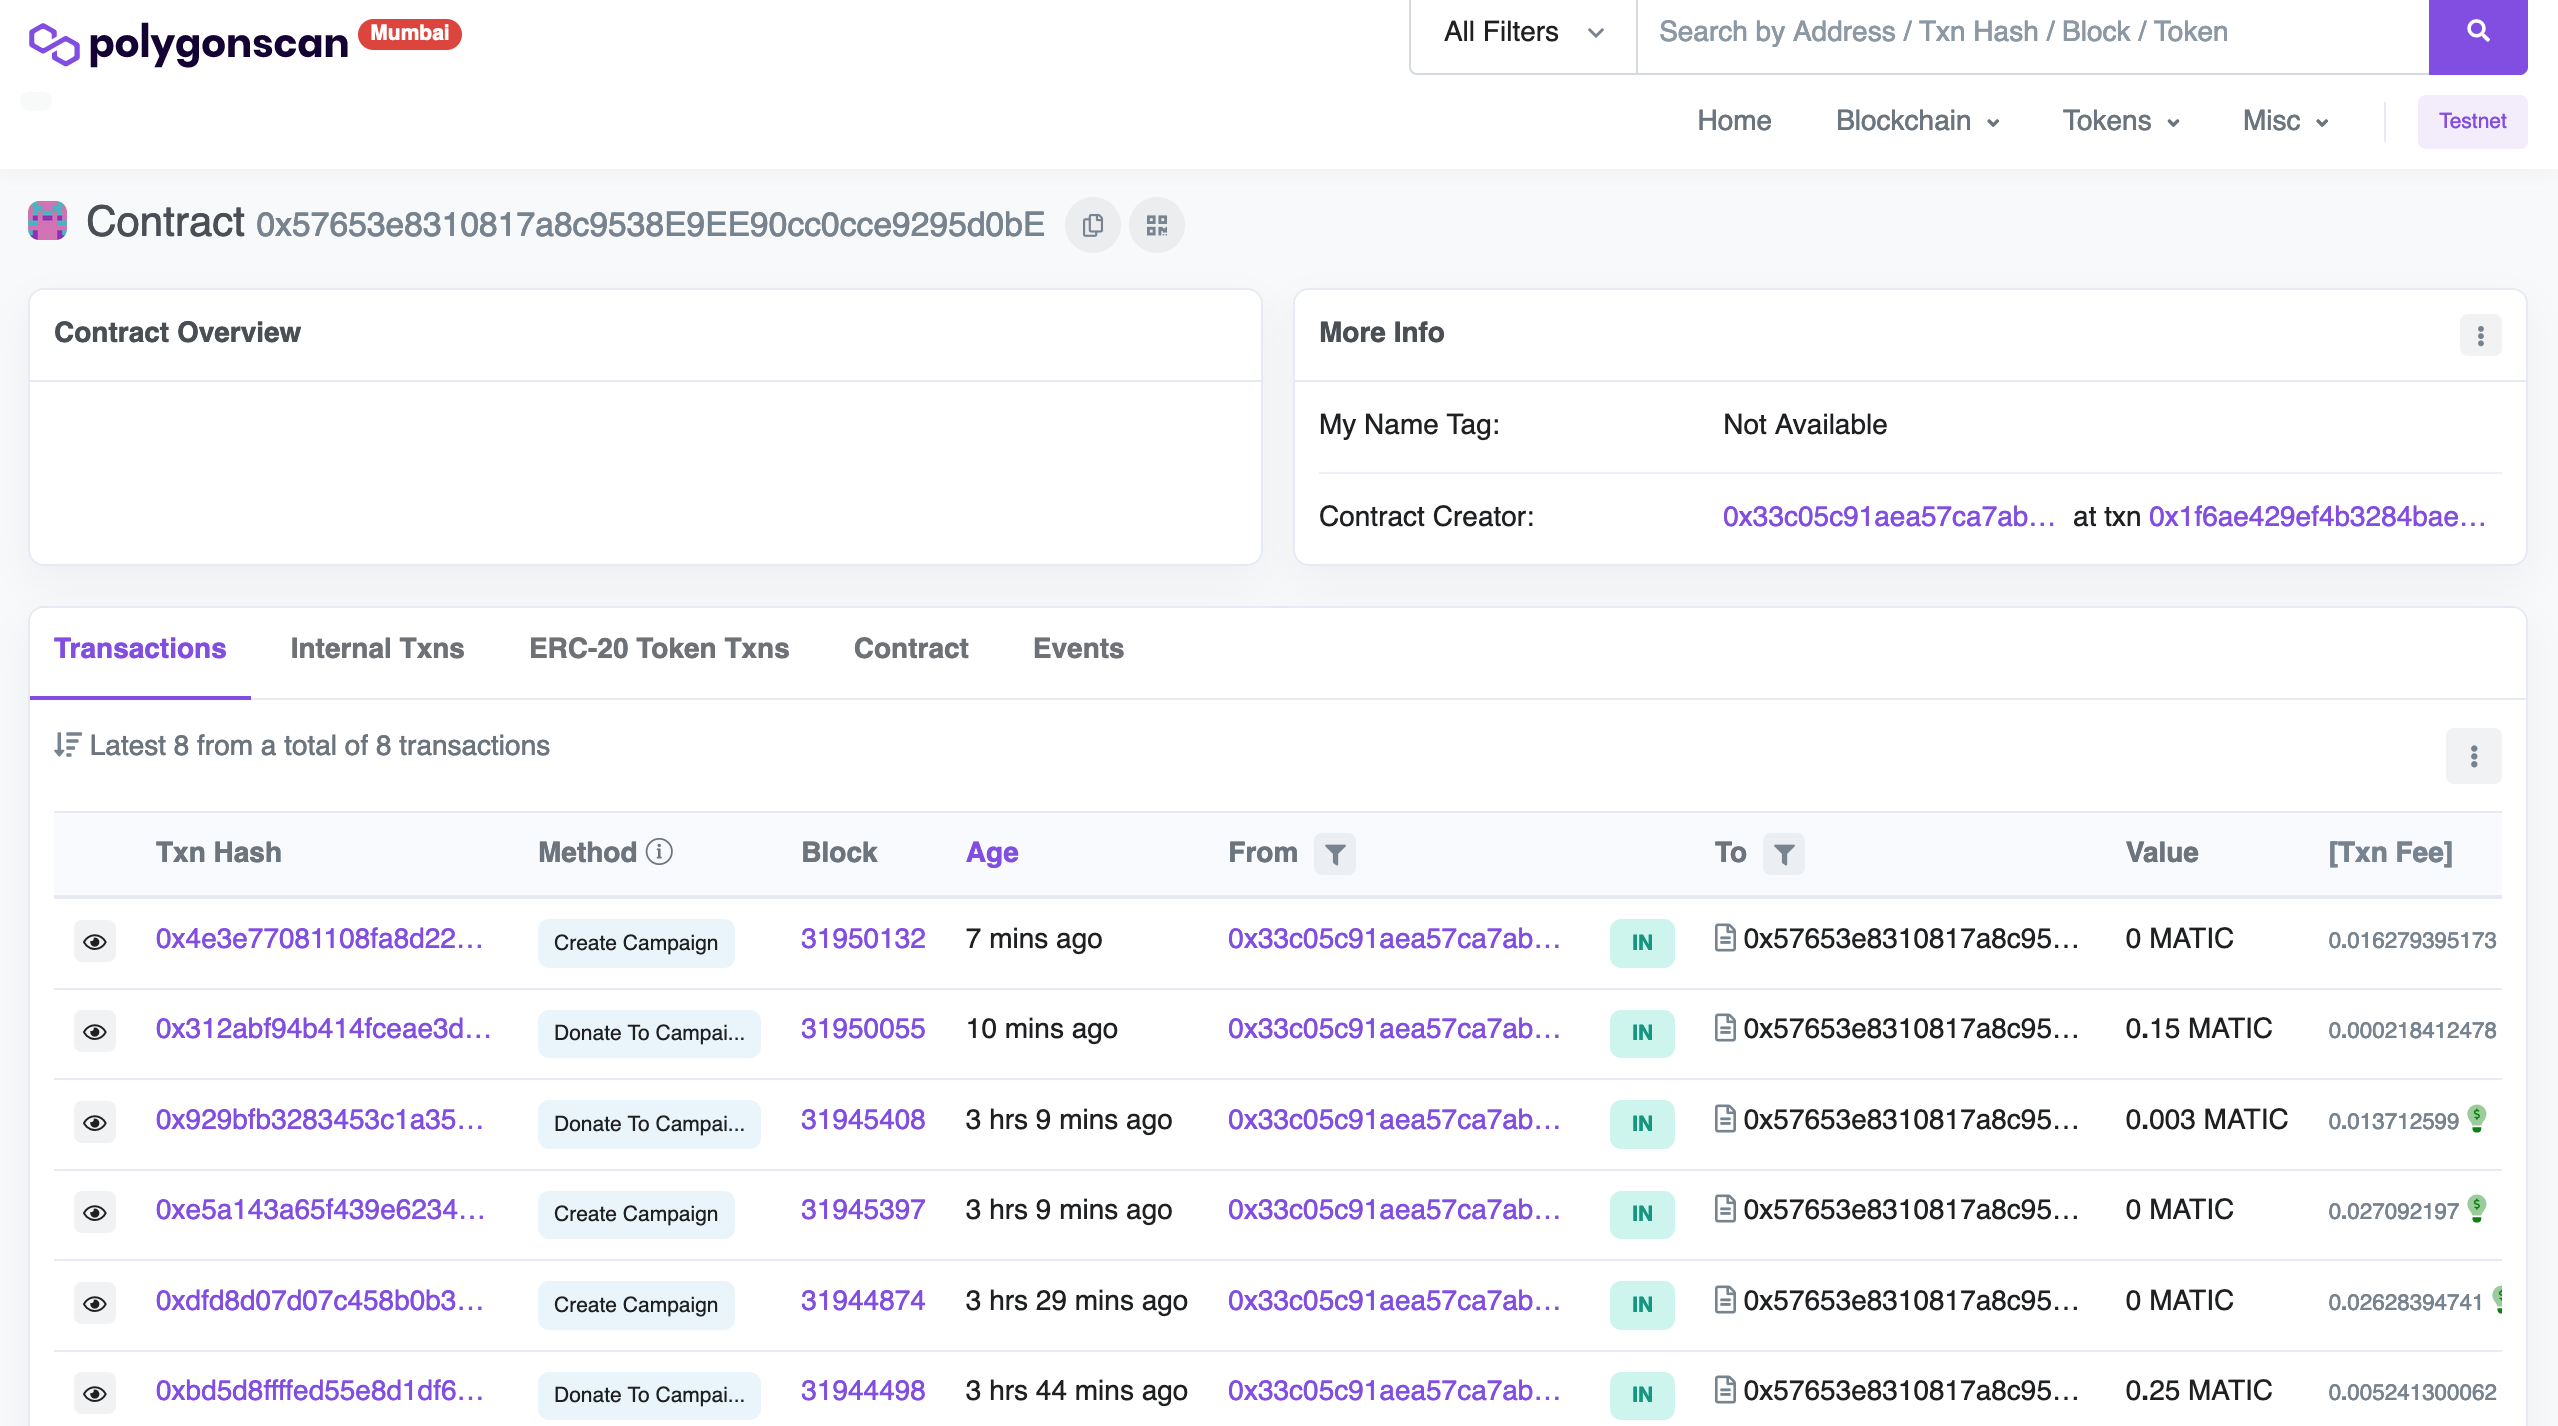Click the Testnet button
Image resolution: width=2558 pixels, height=1426 pixels.
click(x=2473, y=121)
